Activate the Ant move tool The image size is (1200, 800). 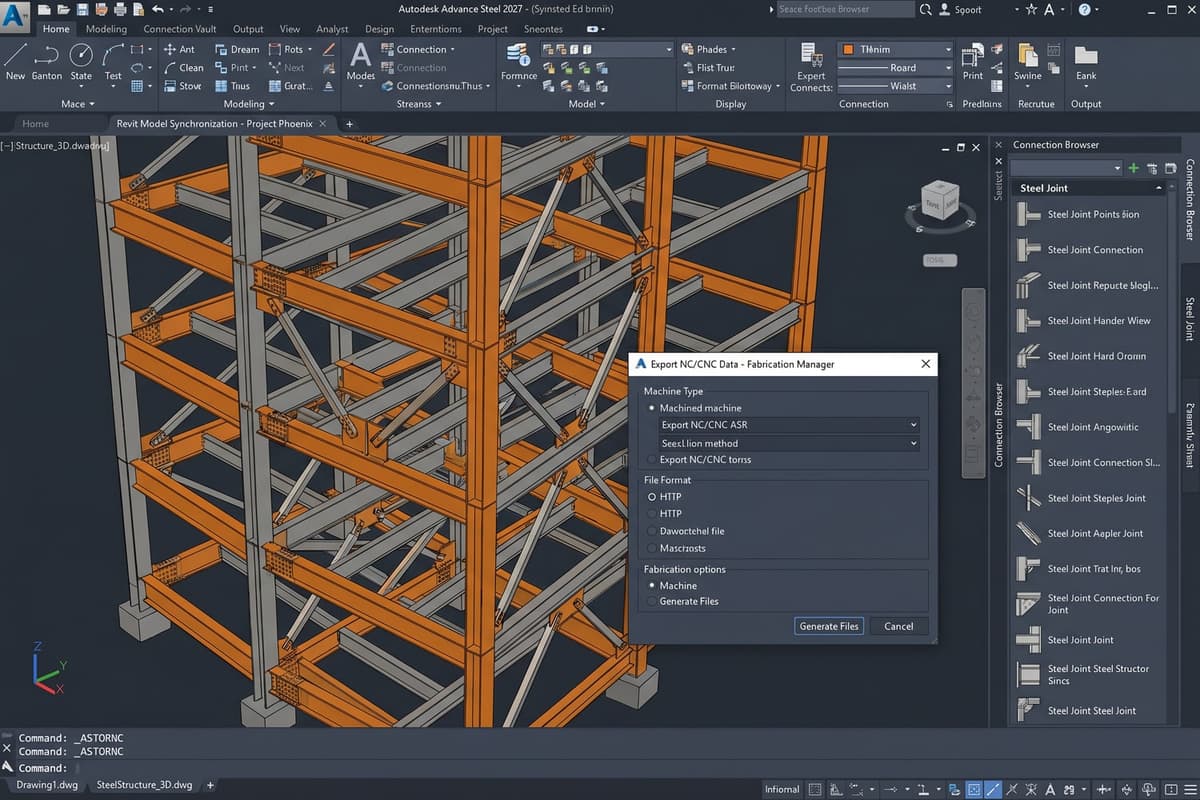pos(179,49)
